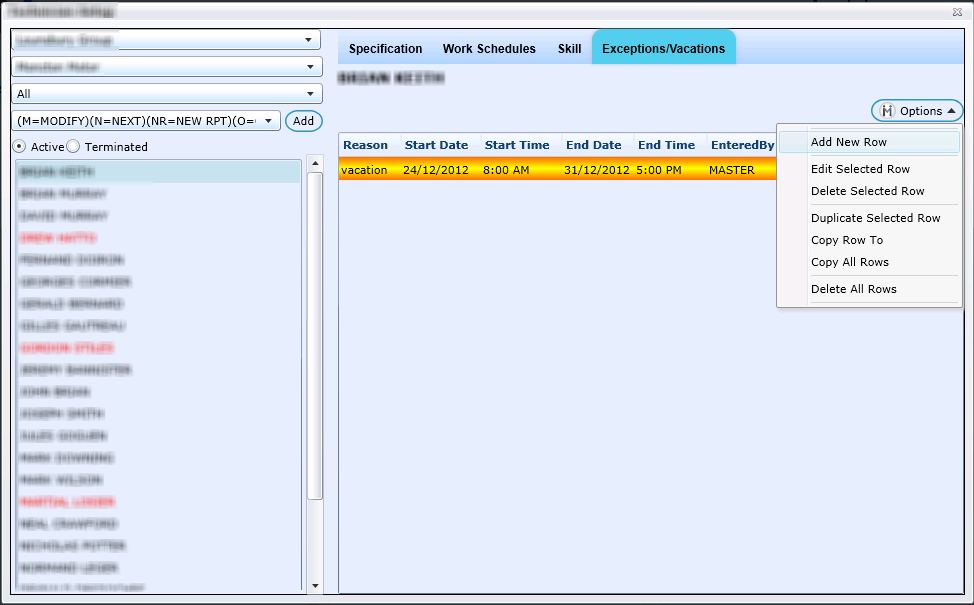974x605 pixels.
Task: Click the employee list scroll down arrow
Action: [x=316, y=586]
